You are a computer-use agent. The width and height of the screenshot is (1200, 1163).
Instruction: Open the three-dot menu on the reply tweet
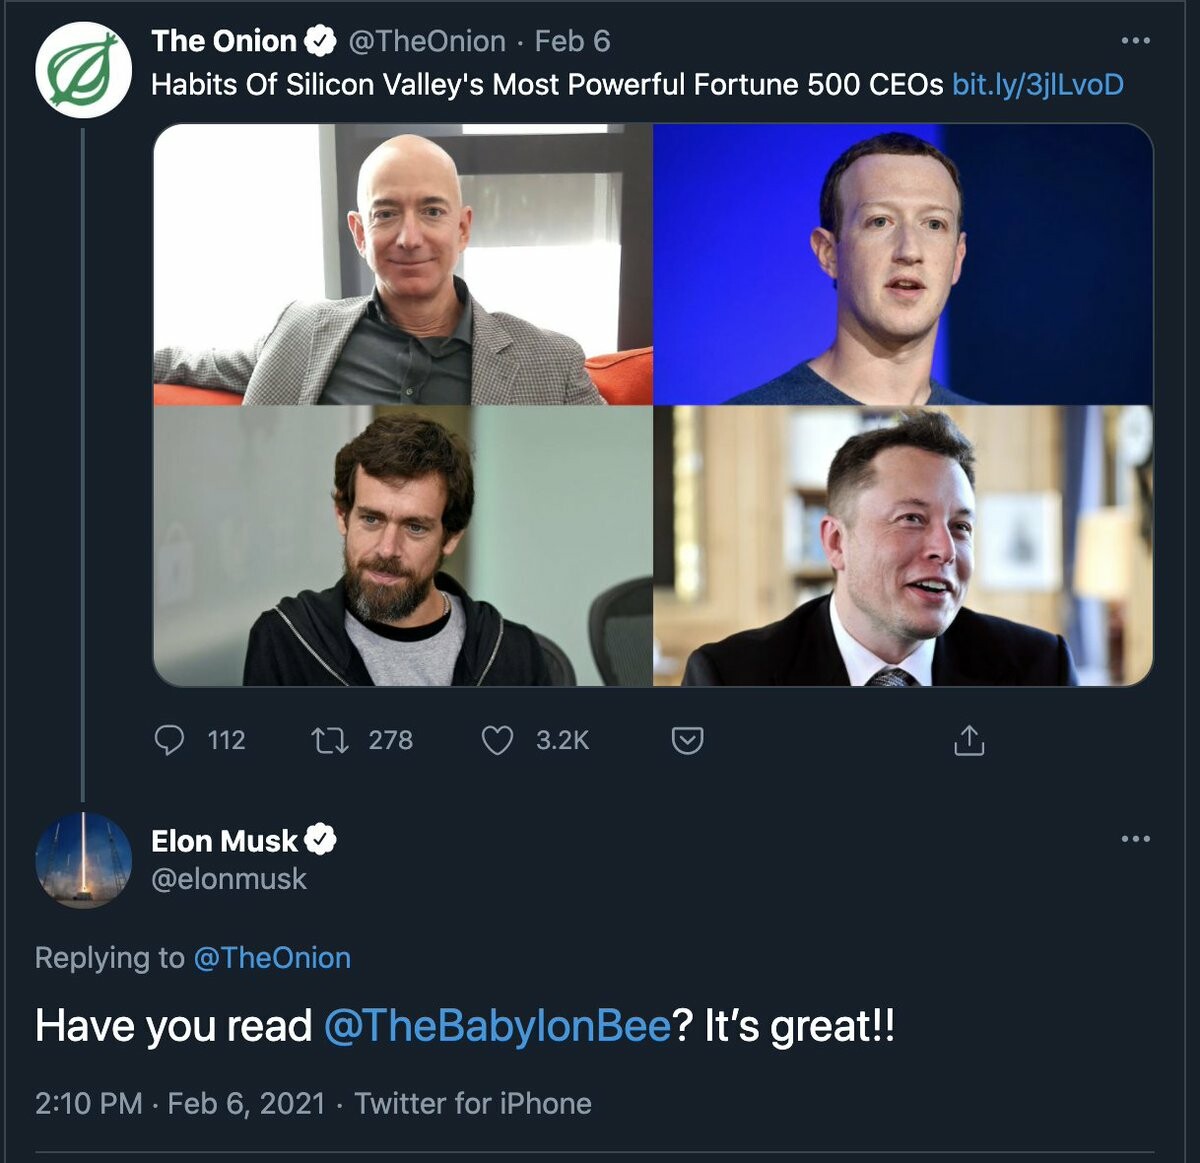click(1135, 838)
